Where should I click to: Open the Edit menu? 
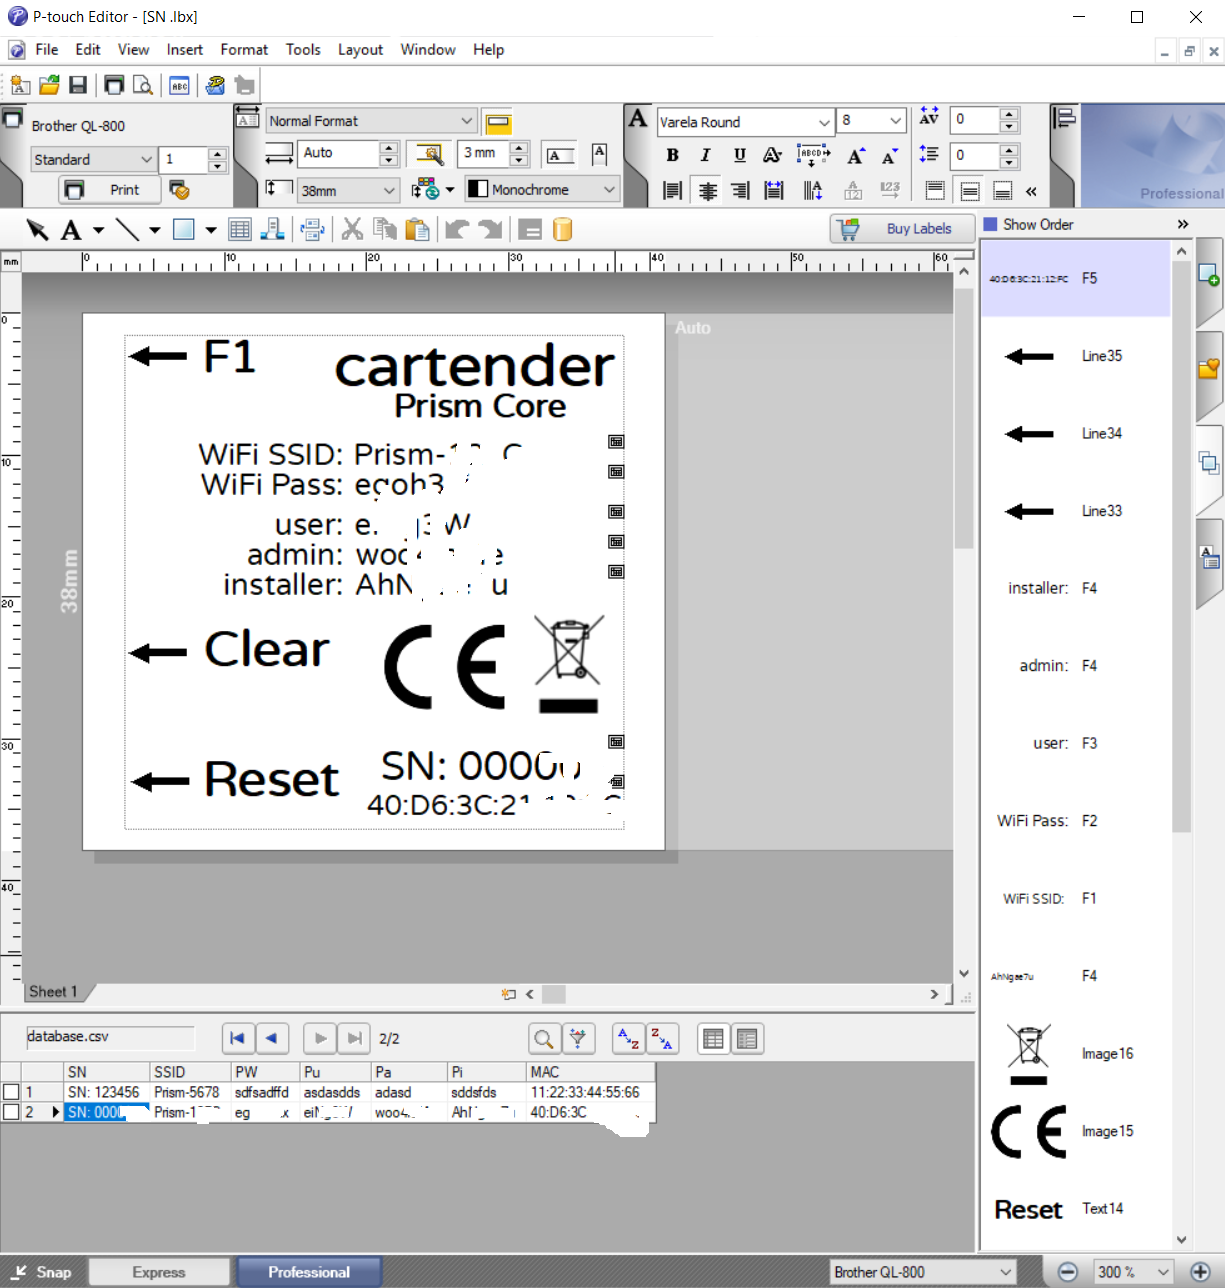88,50
